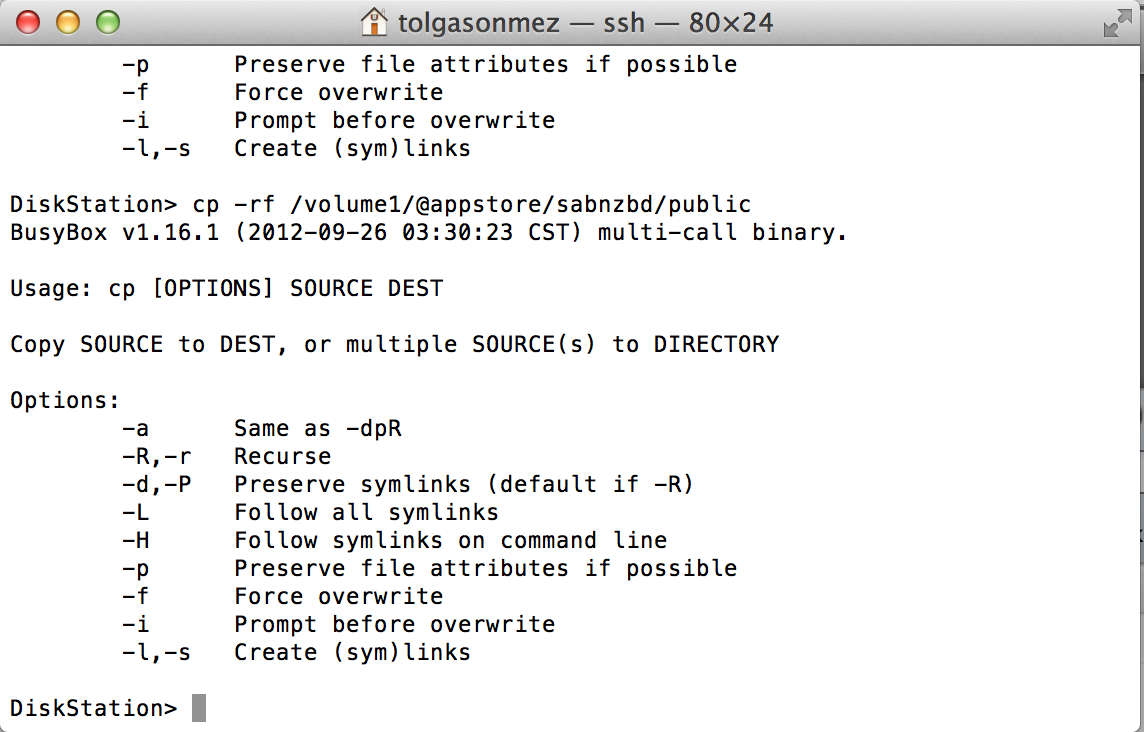Click the terminal's right edge scrollbar area
The image size is (1144, 732).
pyautogui.click(x=1139, y=388)
